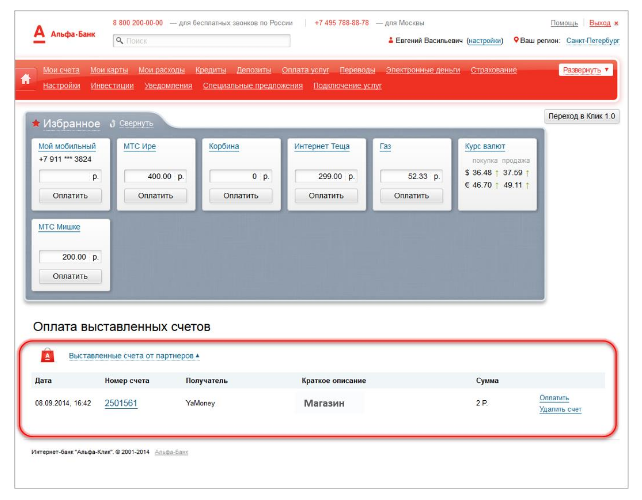The width and height of the screenshot is (642, 500).
Task: Click the red shopping bag partner invoices icon
Action: [47, 355]
